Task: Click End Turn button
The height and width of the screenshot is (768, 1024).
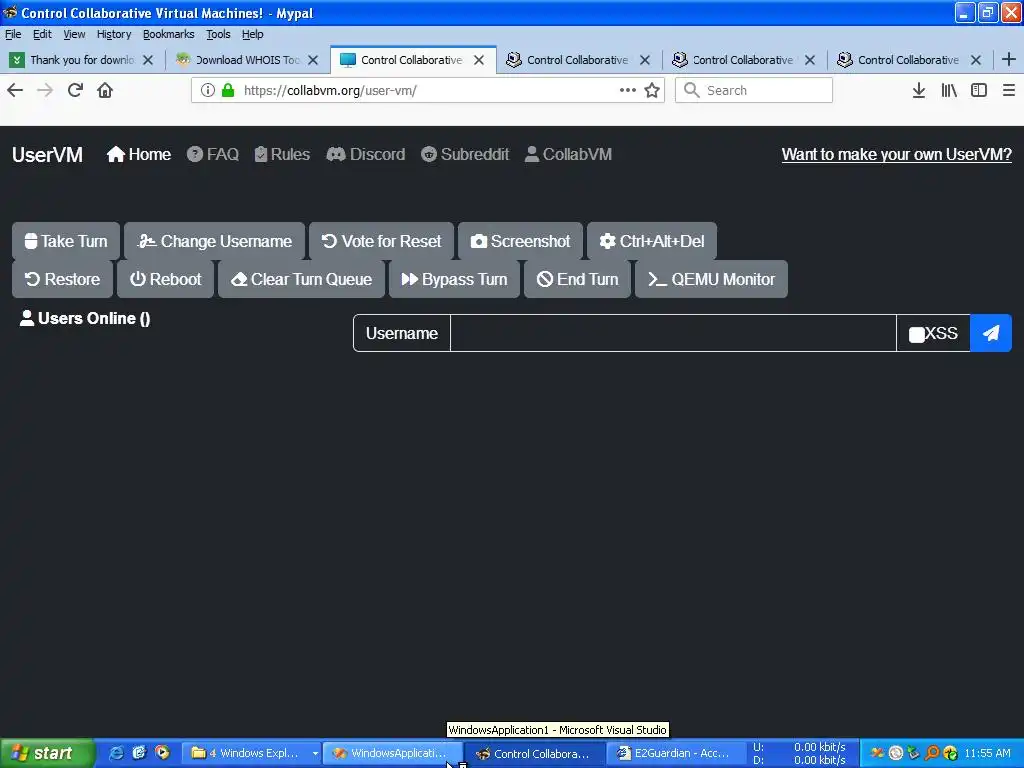Action: tap(577, 279)
